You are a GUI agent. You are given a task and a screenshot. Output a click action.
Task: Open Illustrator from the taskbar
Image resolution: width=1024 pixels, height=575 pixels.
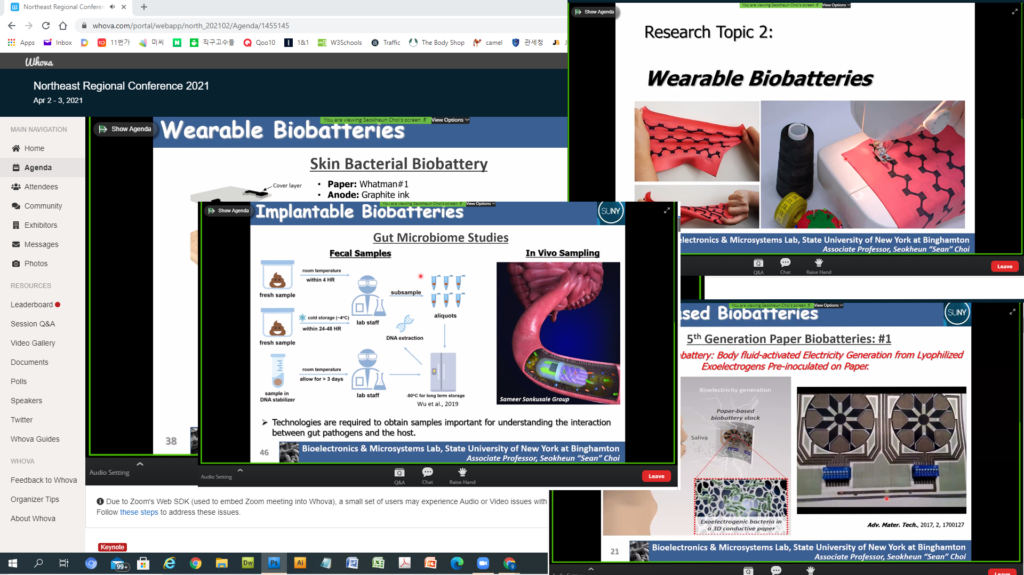point(300,563)
